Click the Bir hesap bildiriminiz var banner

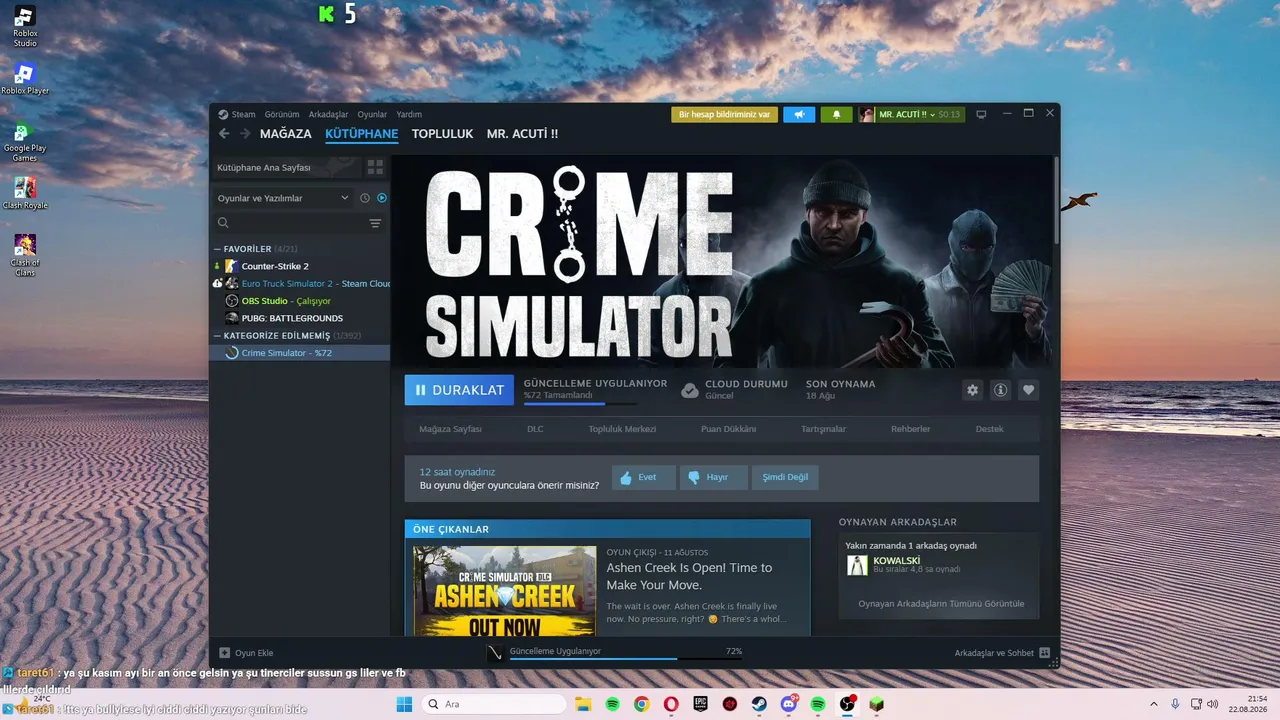[724, 114]
